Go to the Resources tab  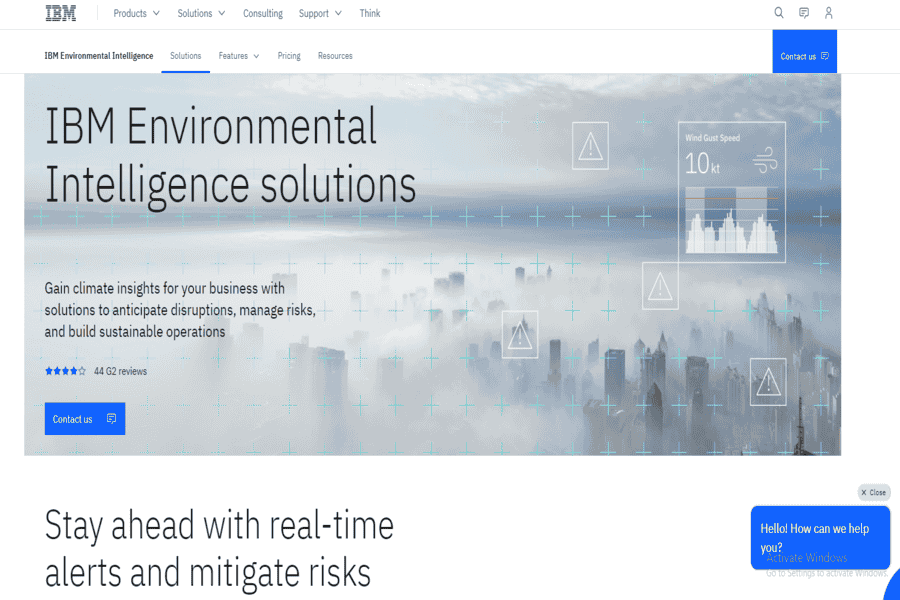pyautogui.click(x=335, y=56)
